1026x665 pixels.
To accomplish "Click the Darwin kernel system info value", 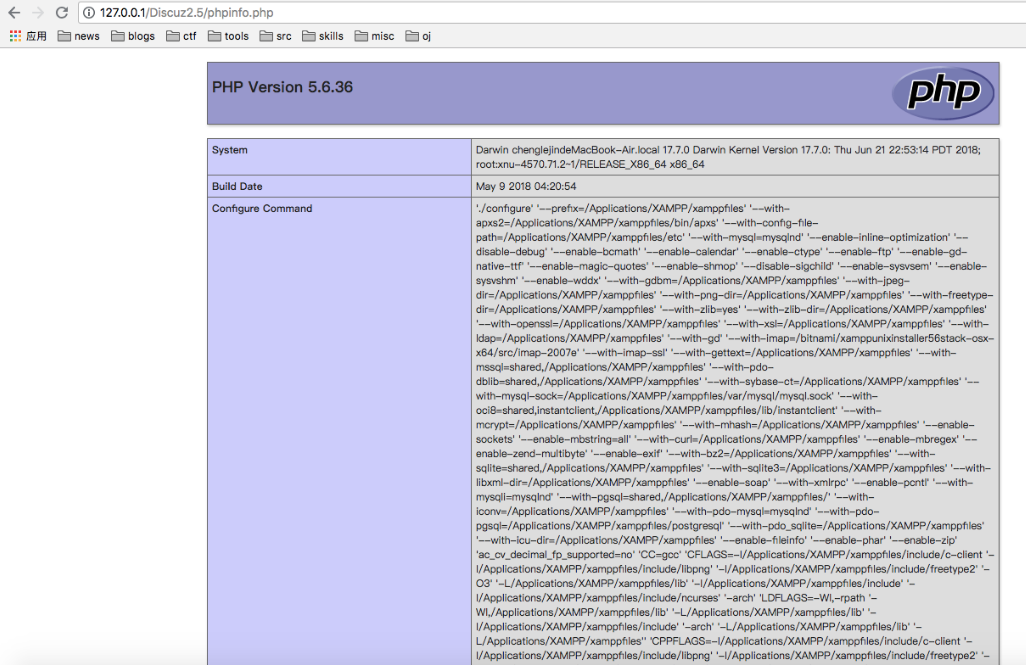I will pos(728,157).
